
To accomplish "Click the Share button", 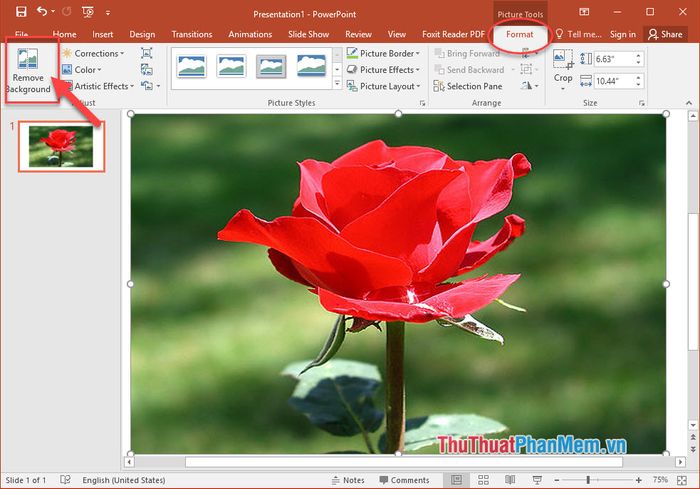I will point(665,34).
